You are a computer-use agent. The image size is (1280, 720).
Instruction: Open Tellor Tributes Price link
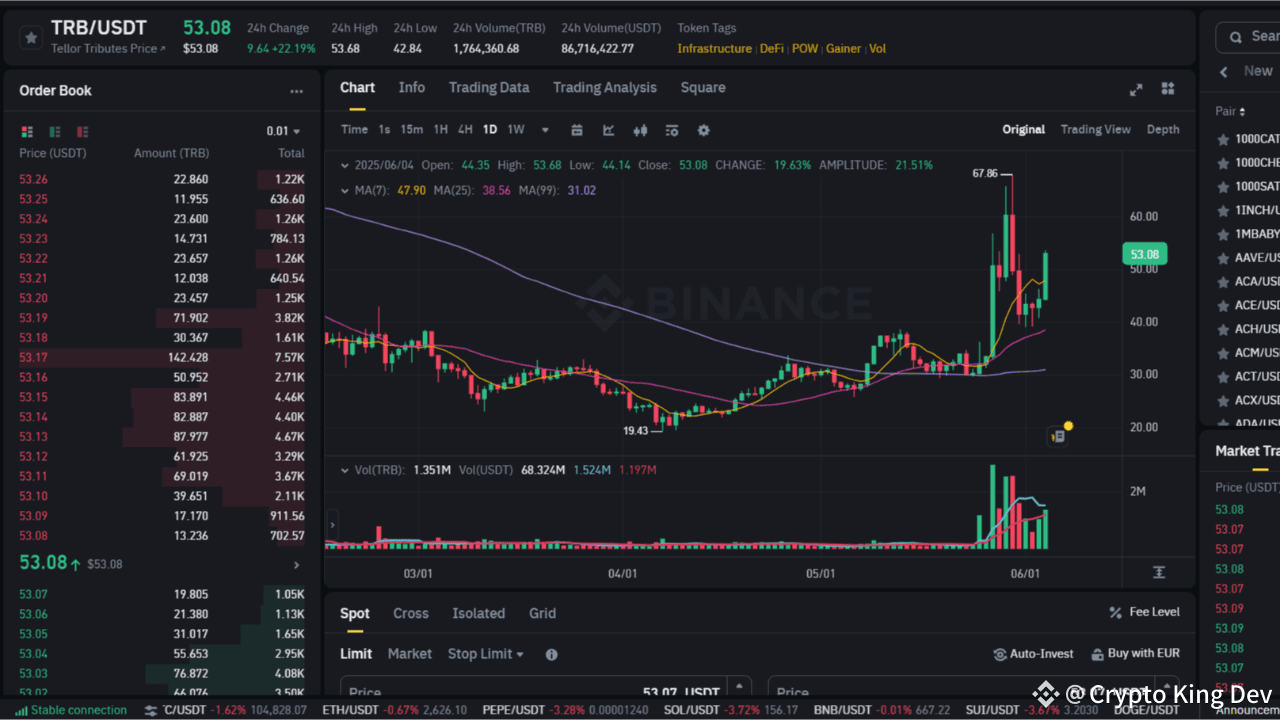[x=108, y=49]
